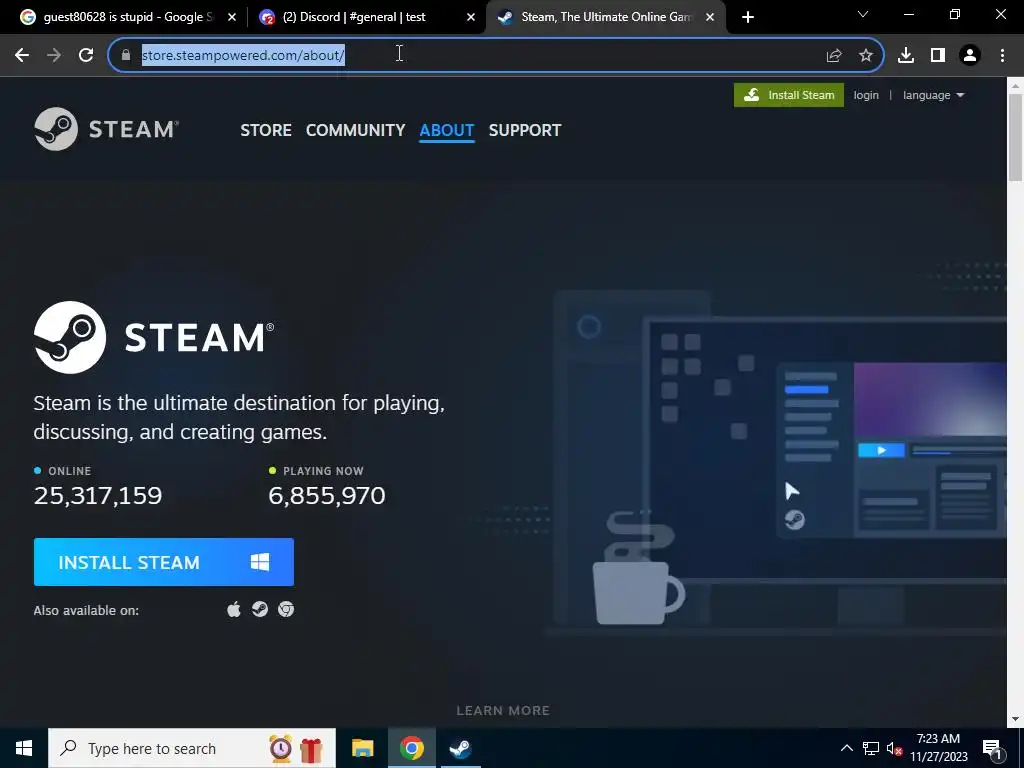The height and width of the screenshot is (768, 1024).
Task: Click the large STEAM hero logo
Action: pyautogui.click(x=154, y=338)
